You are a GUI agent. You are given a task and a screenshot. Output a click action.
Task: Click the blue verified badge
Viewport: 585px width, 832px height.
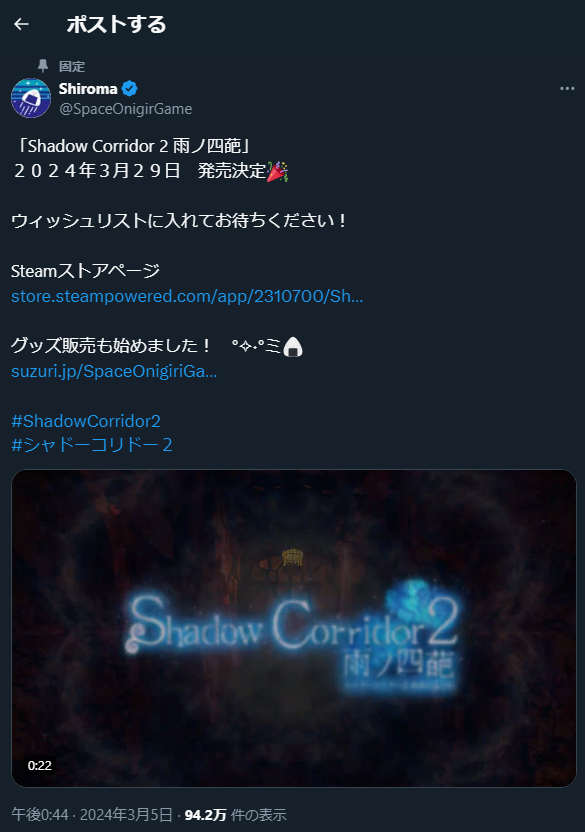(x=130, y=89)
